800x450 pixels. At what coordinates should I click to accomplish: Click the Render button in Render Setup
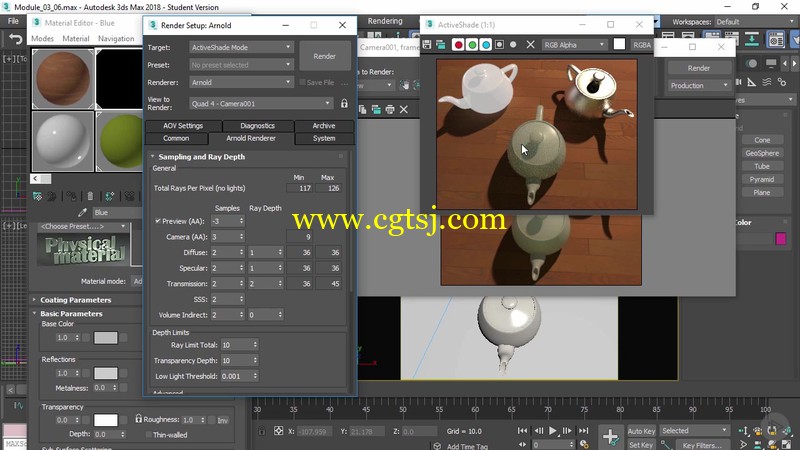click(x=324, y=56)
